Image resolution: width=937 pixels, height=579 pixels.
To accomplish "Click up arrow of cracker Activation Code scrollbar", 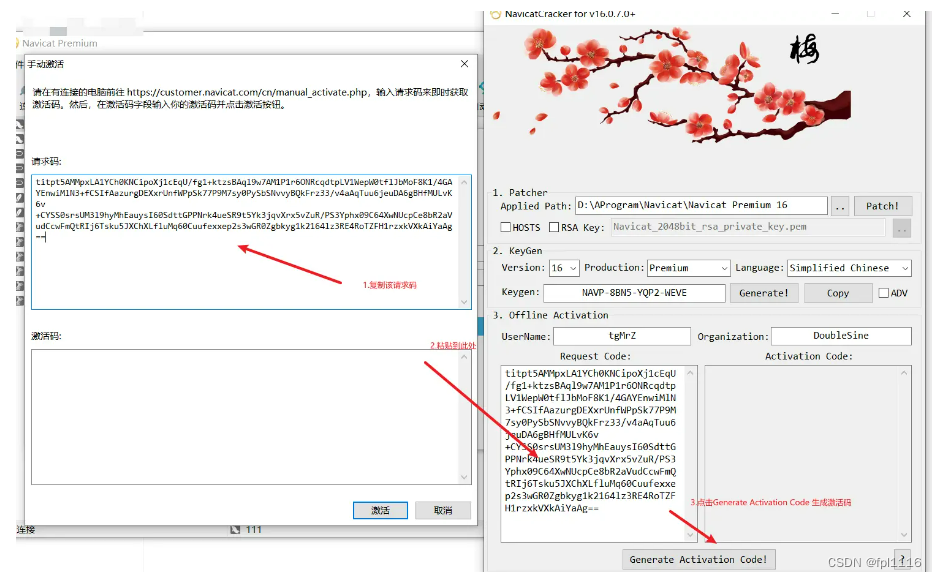I will coord(904,373).
